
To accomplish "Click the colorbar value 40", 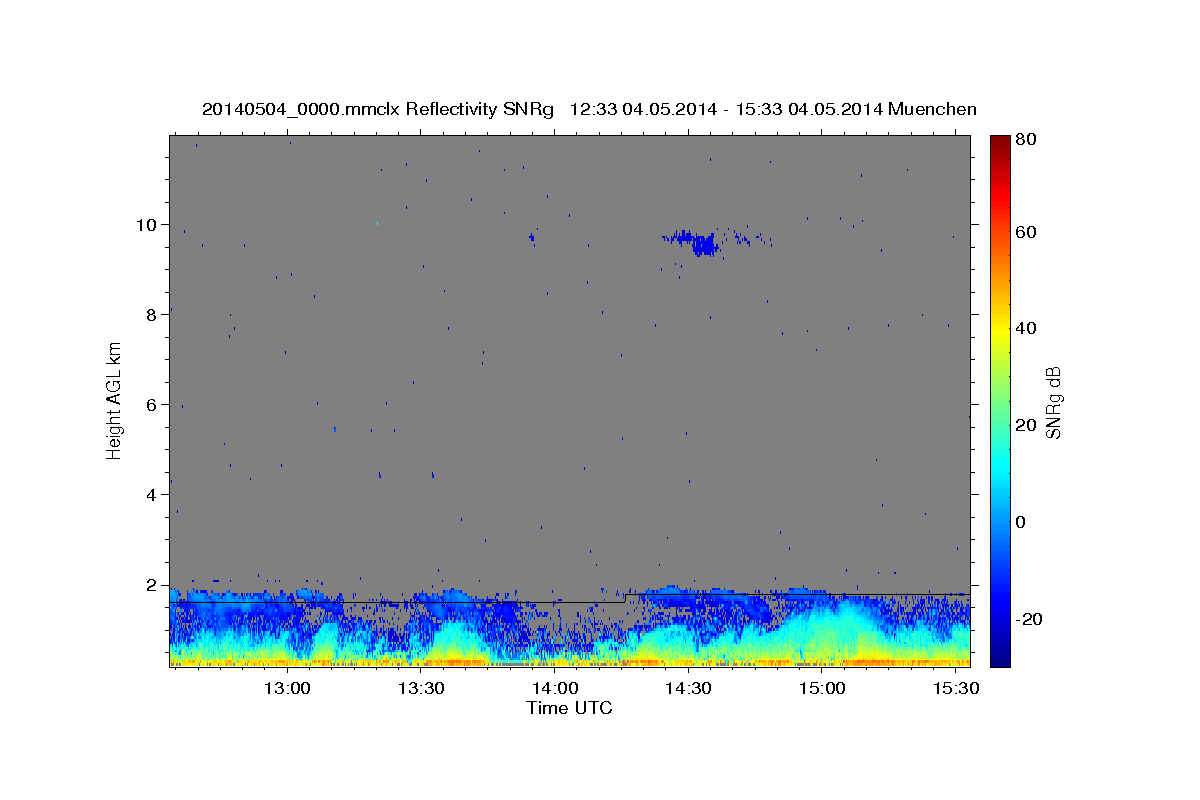I will (x=1028, y=328).
